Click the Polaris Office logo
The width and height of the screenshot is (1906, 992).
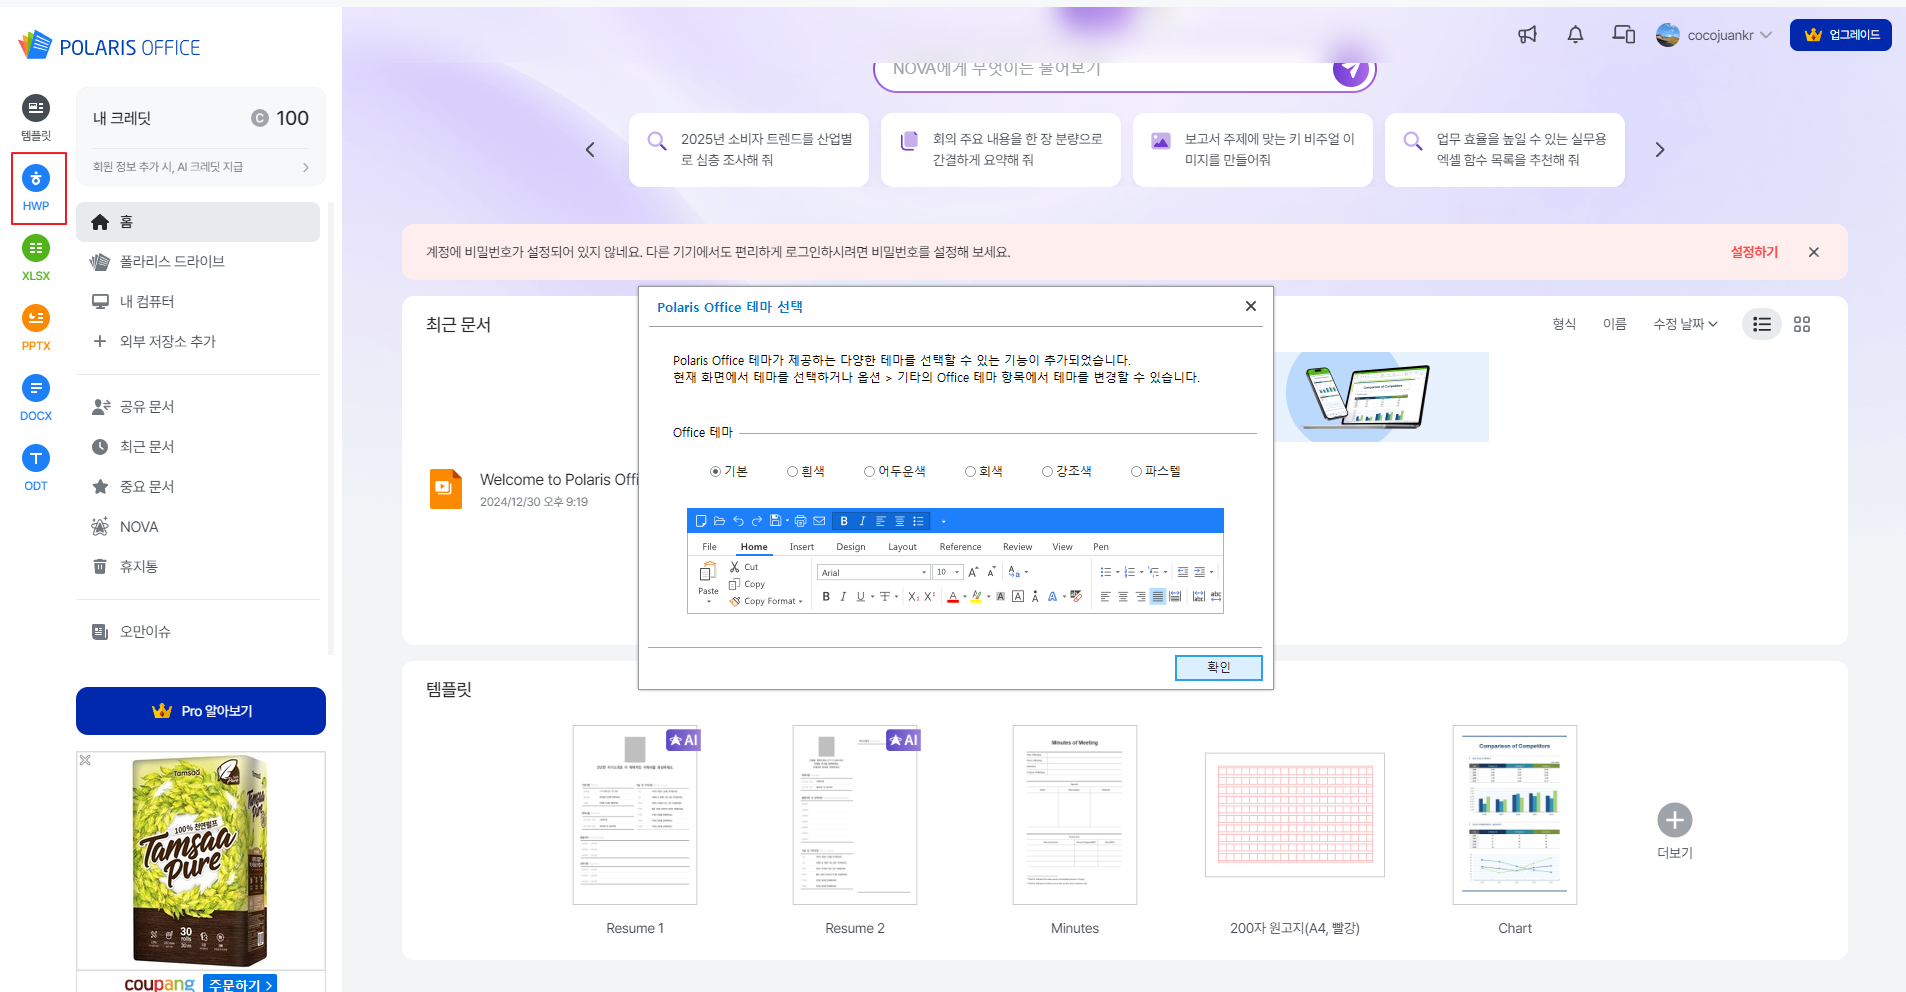[x=110, y=46]
